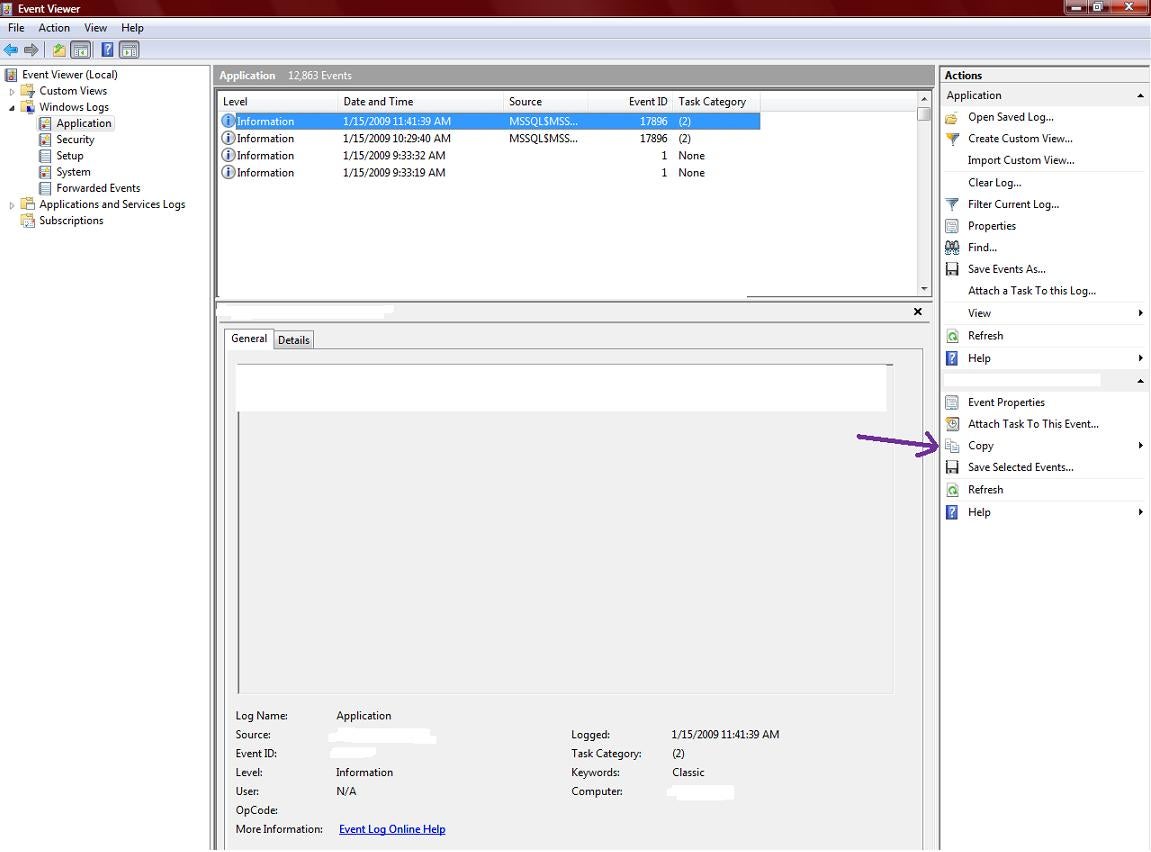The height and width of the screenshot is (852, 1151).
Task: Toggle the show/hide action pane toolbar icon
Action: [x=128, y=50]
